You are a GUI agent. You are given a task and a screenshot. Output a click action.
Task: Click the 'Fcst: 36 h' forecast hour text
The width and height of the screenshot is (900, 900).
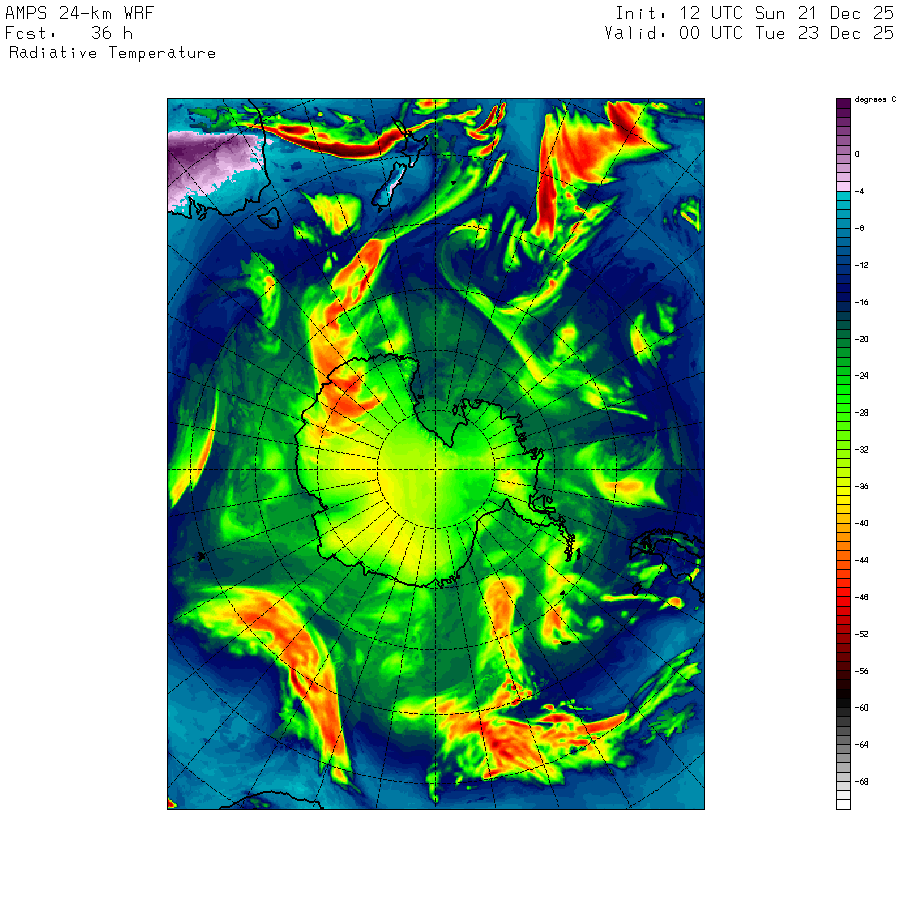[69, 33]
